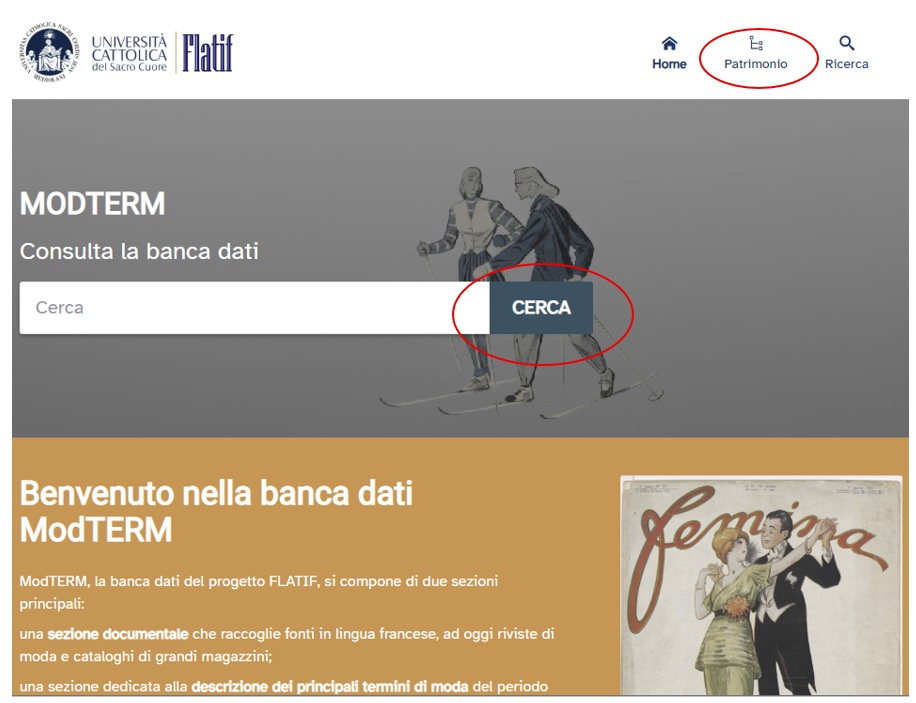The height and width of the screenshot is (703, 916).
Task: Click the Università Cattolica seal logo
Action: pyautogui.click(x=48, y=53)
